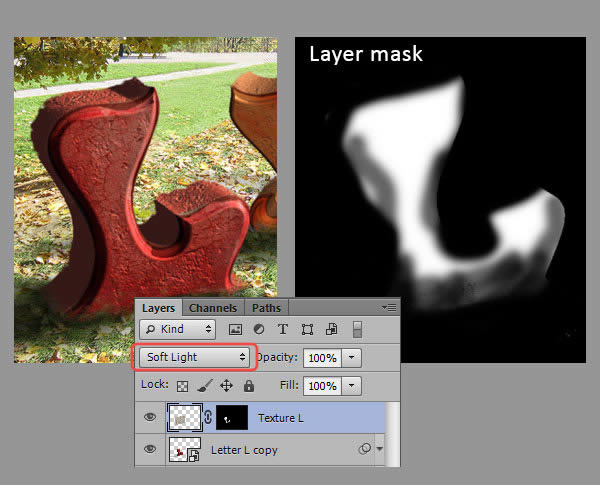This screenshot has height=485, width=600.
Task: Toggle layer filtering on/off switch
Action: [x=357, y=329]
